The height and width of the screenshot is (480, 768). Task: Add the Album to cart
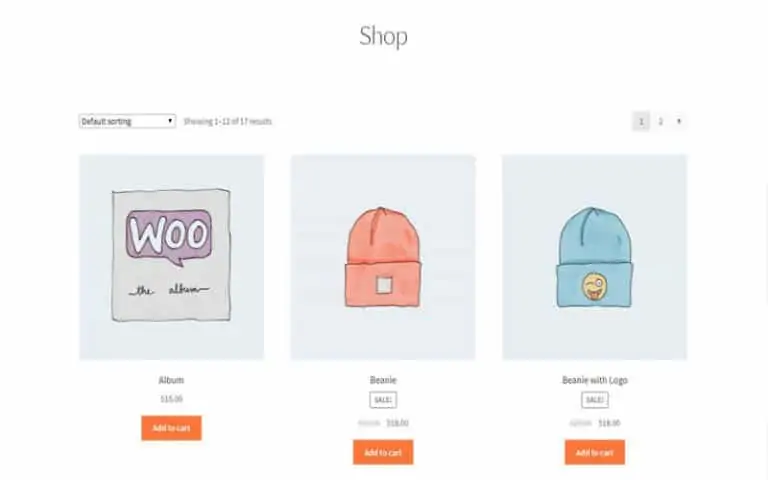tap(171, 428)
